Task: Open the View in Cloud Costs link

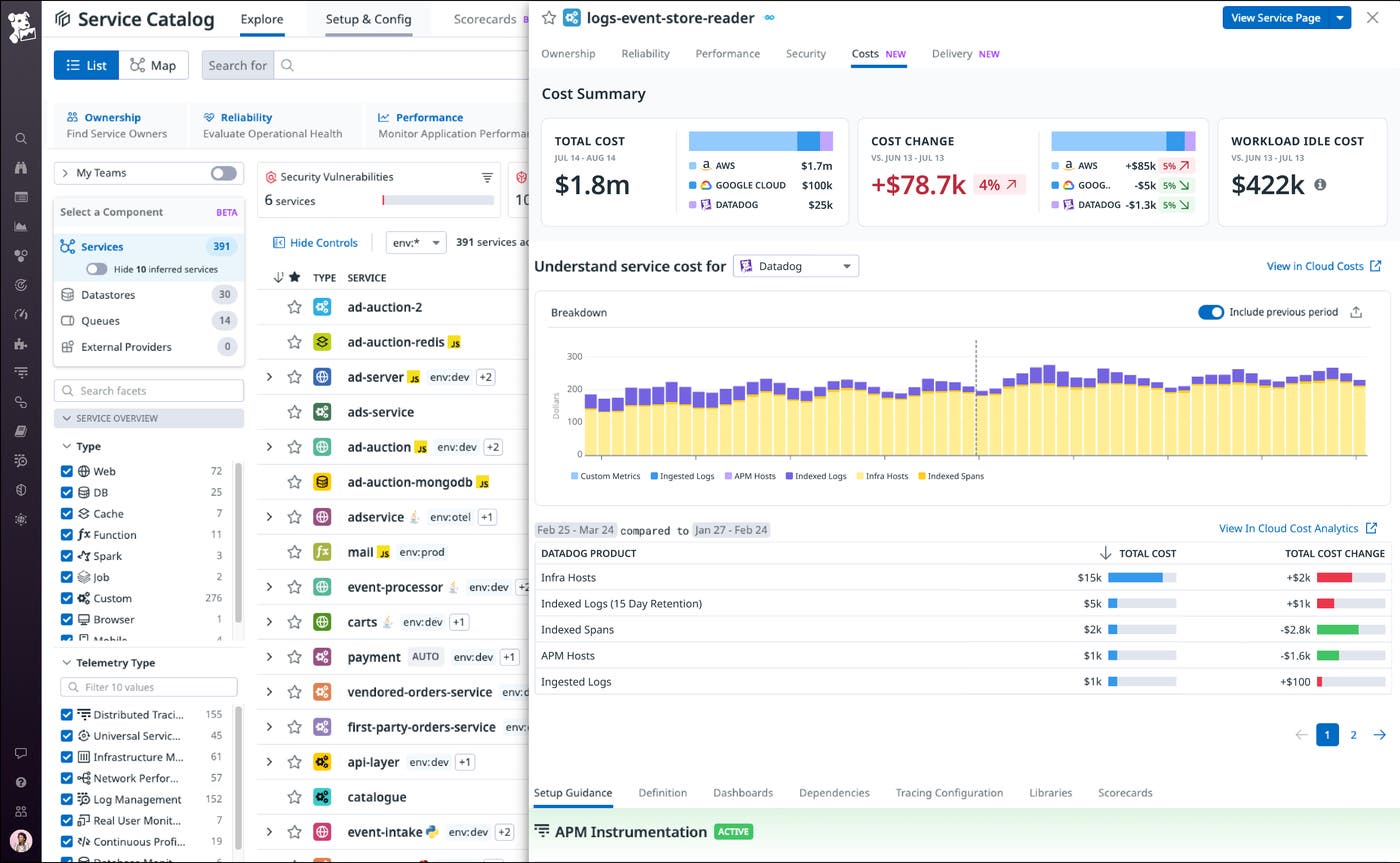Action: (1316, 266)
